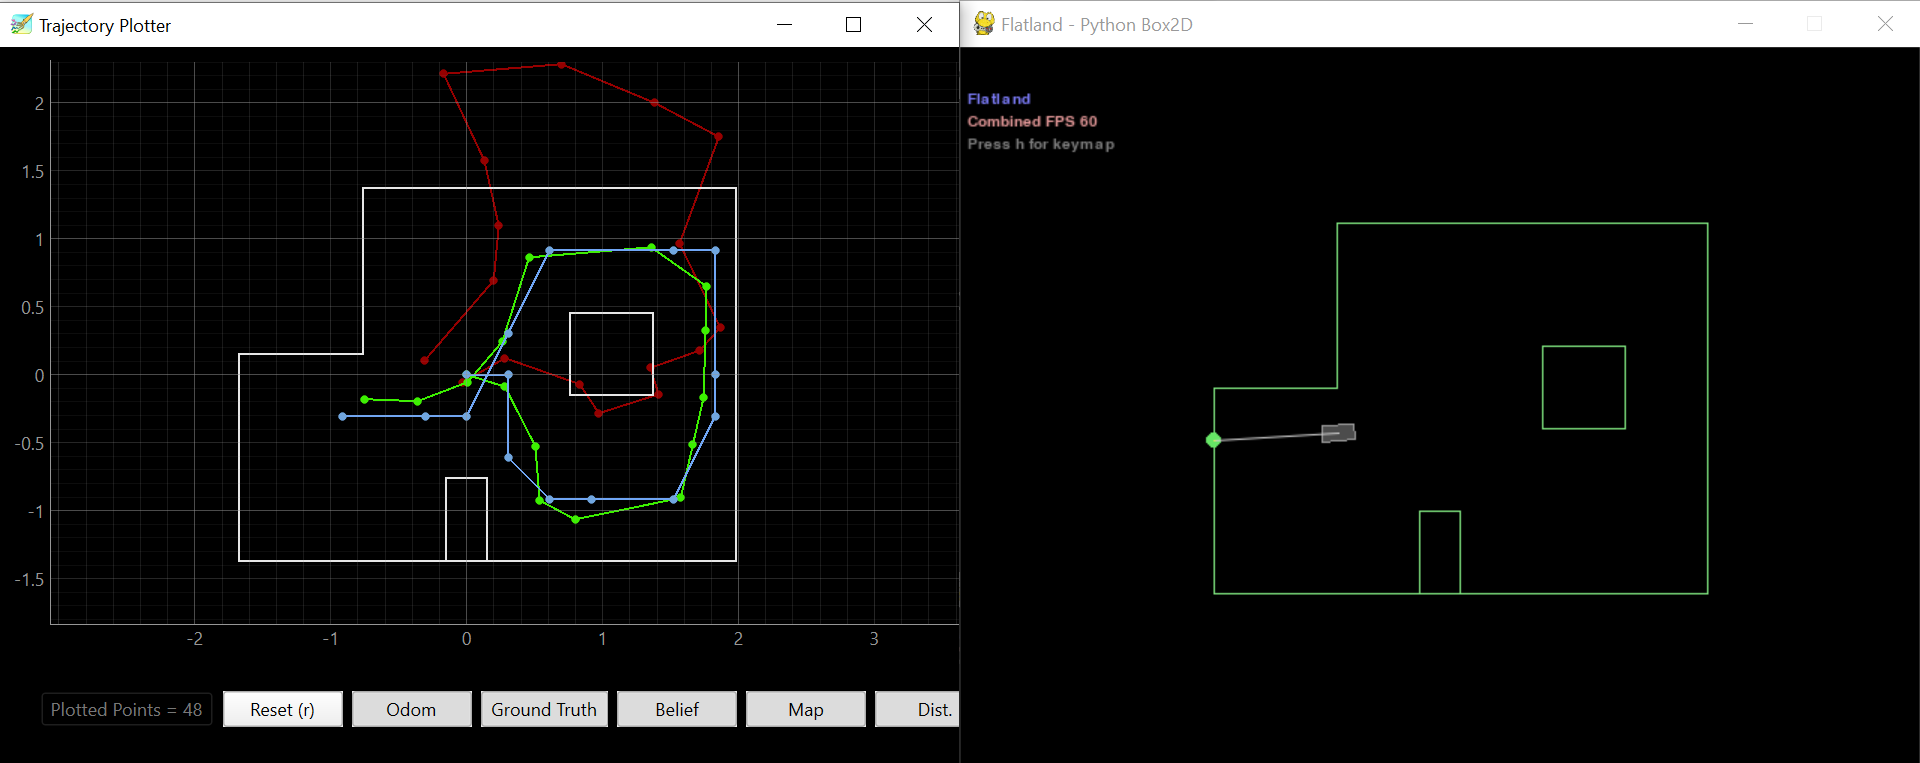Image resolution: width=1920 pixels, height=763 pixels.
Task: Click the y-axis tick label -1.5
Action: click(29, 580)
